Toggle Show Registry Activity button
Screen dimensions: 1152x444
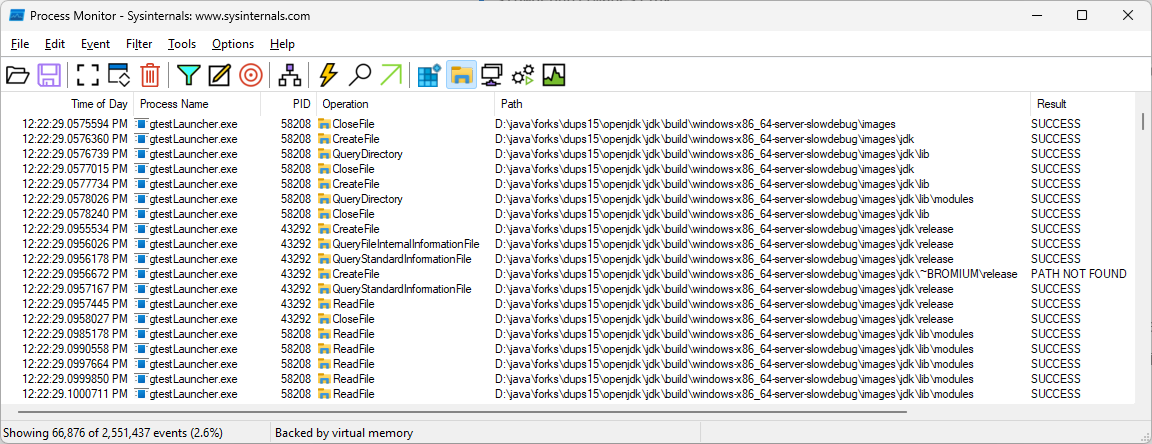pos(429,75)
